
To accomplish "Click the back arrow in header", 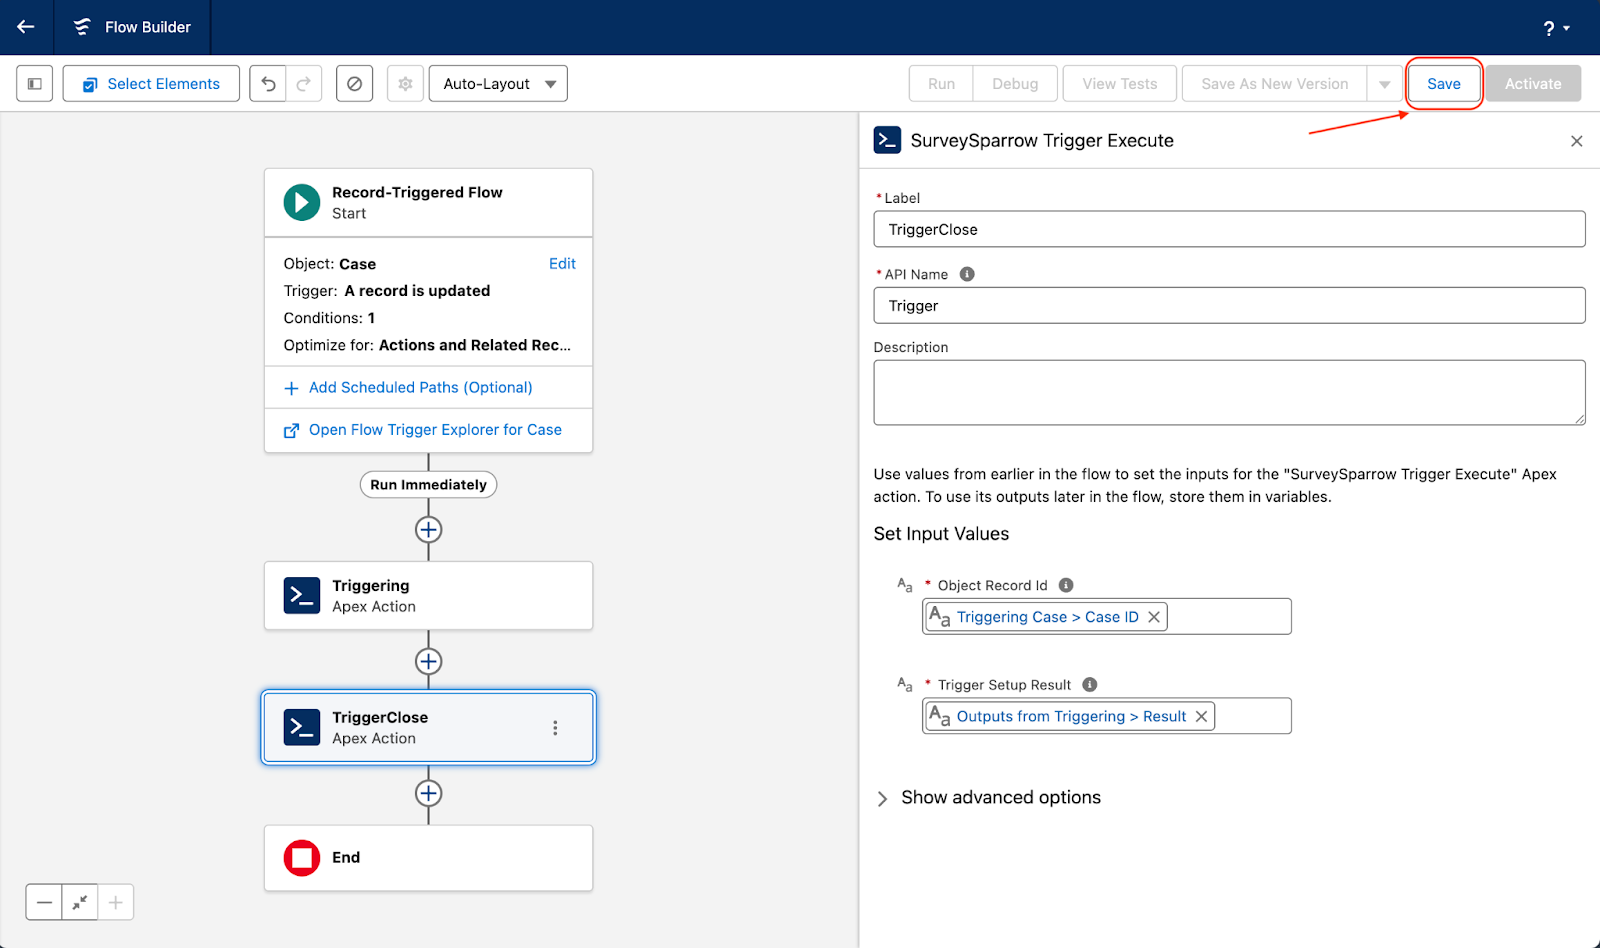I will tap(26, 27).
